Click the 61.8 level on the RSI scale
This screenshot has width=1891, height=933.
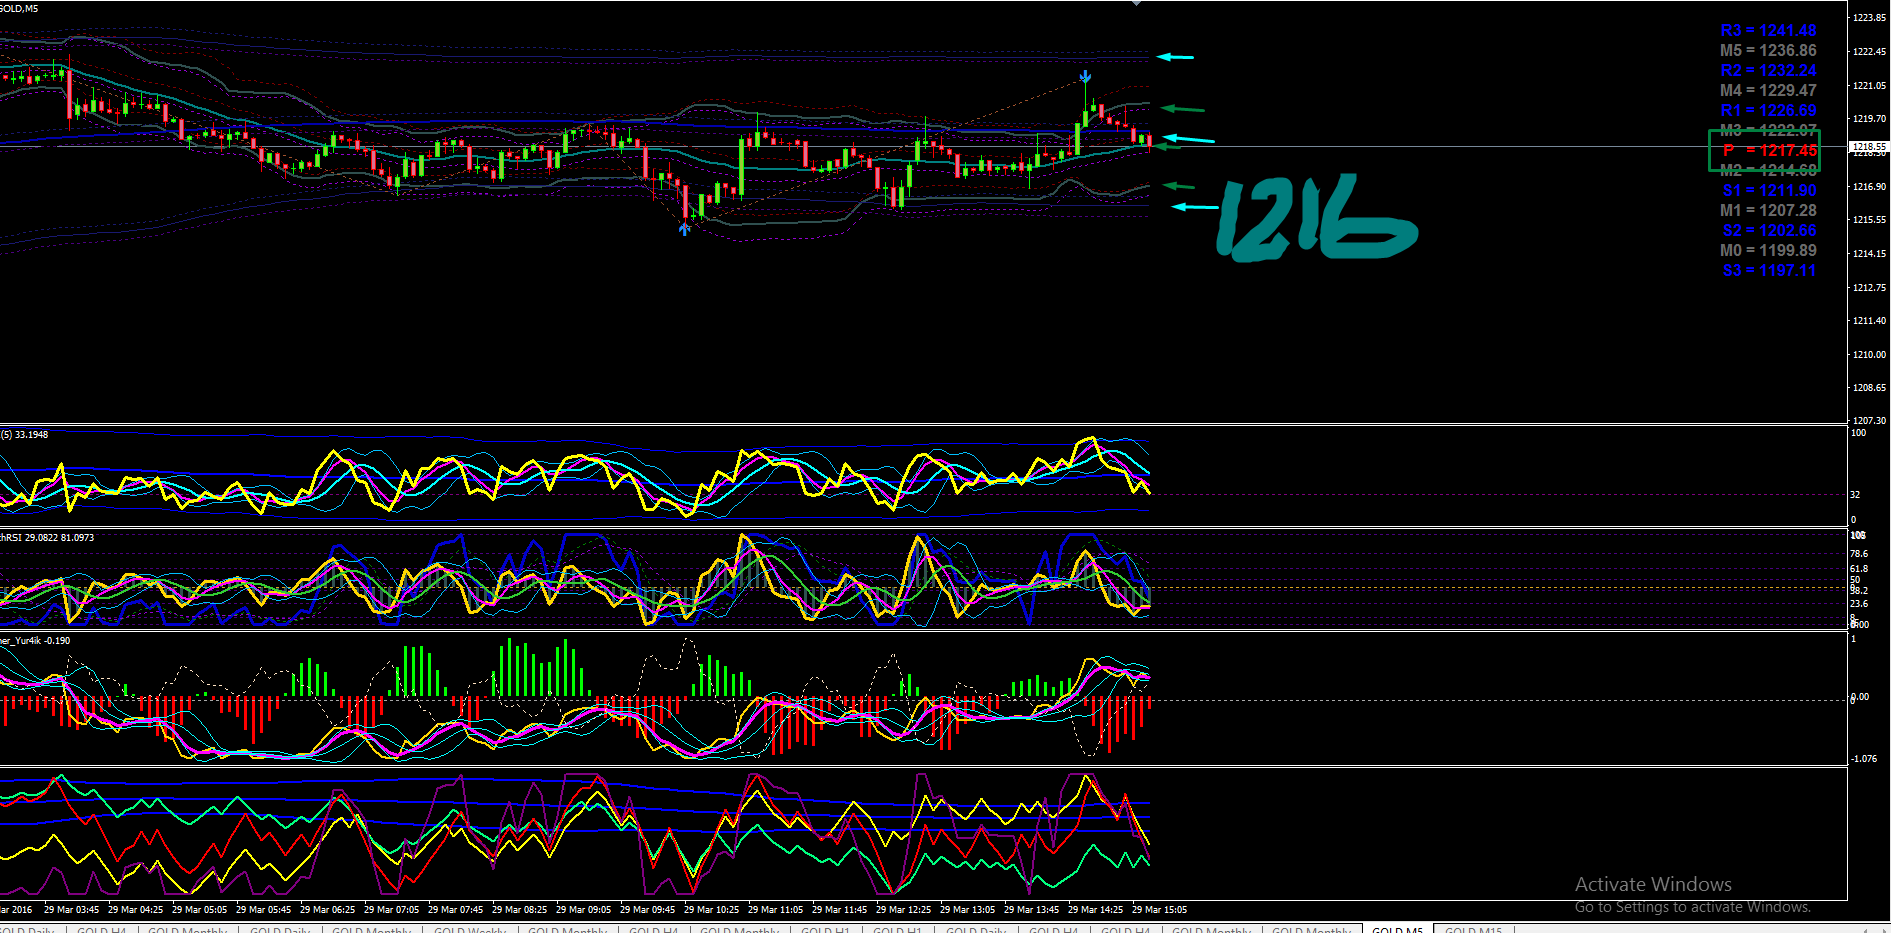point(1859,568)
